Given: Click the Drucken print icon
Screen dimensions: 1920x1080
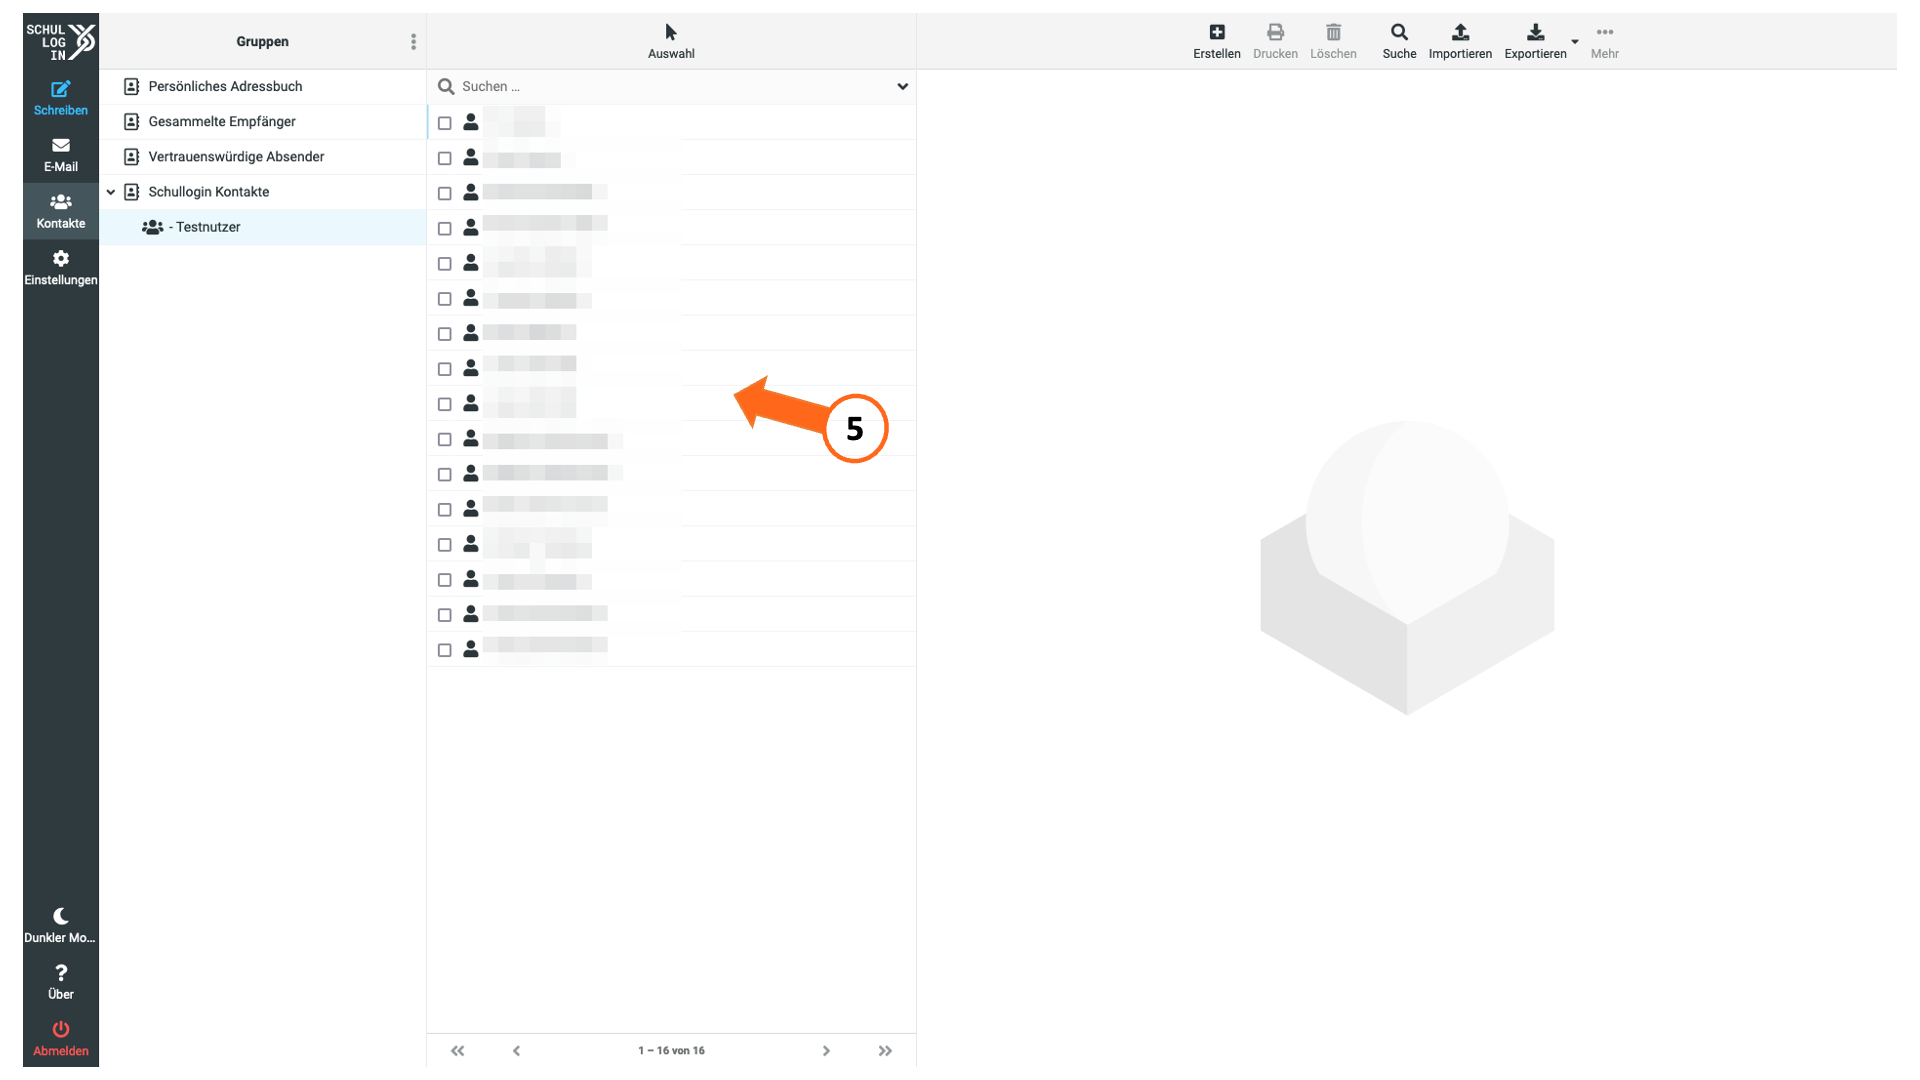Looking at the screenshot, I should (x=1275, y=42).
